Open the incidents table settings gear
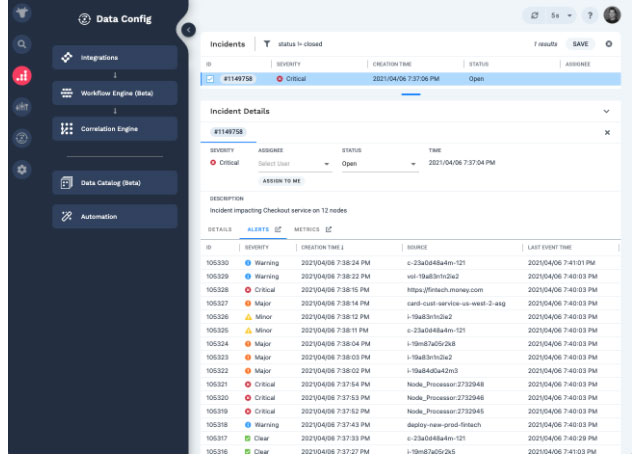 click(x=609, y=44)
